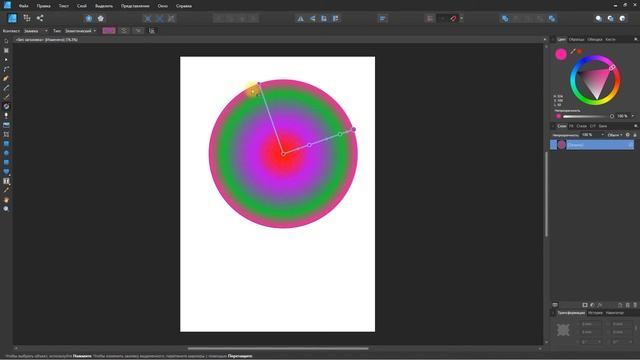640x360 pixels.
Task: Toggle the layer lock icon
Action: [x=635, y=135]
